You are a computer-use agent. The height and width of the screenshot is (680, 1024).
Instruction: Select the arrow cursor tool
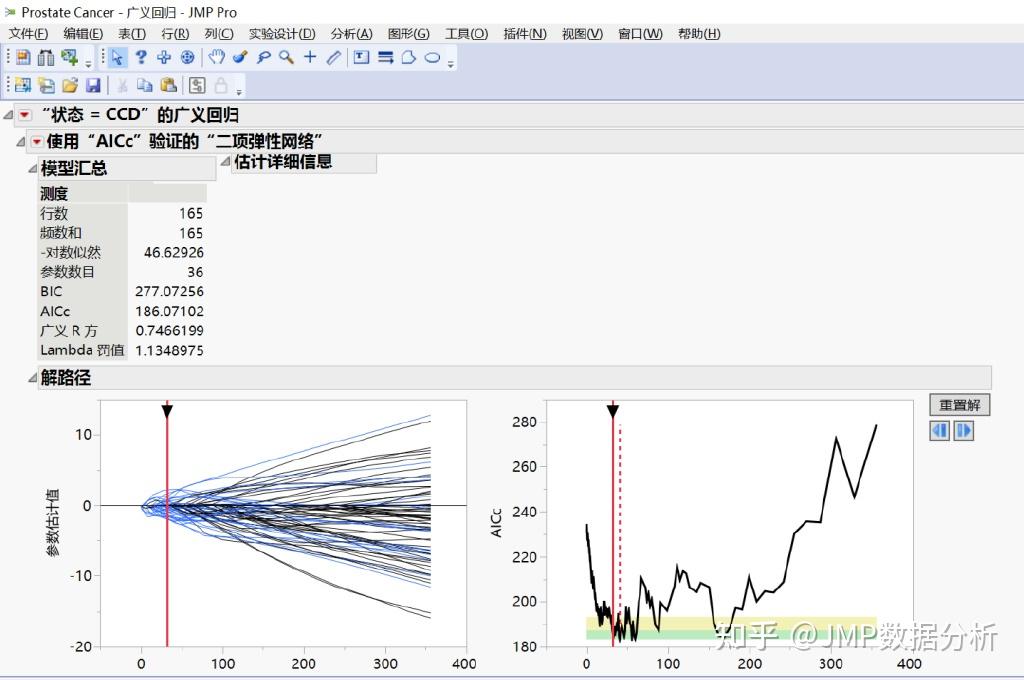(x=117, y=57)
